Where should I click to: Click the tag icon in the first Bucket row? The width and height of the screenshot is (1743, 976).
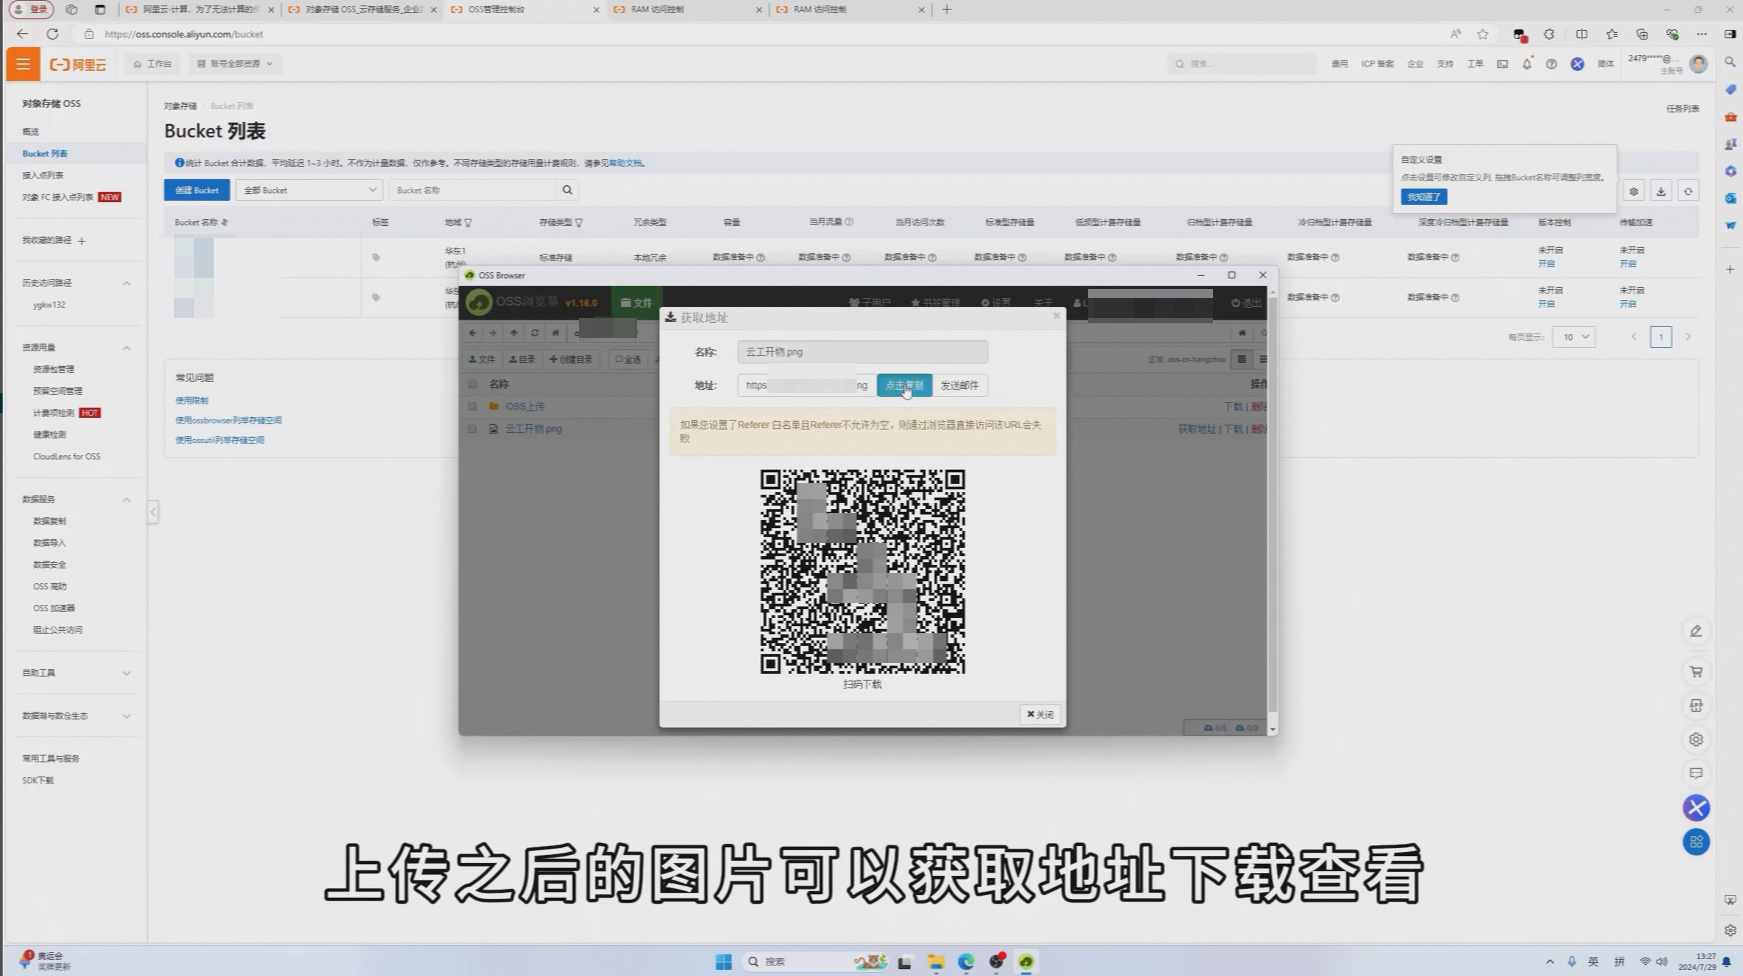(376, 258)
